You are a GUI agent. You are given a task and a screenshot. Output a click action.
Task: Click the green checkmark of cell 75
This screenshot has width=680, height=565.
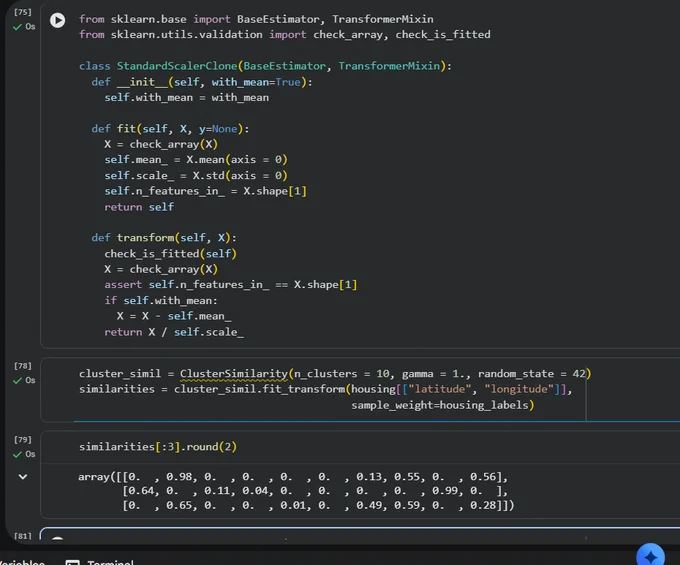coord(17,27)
